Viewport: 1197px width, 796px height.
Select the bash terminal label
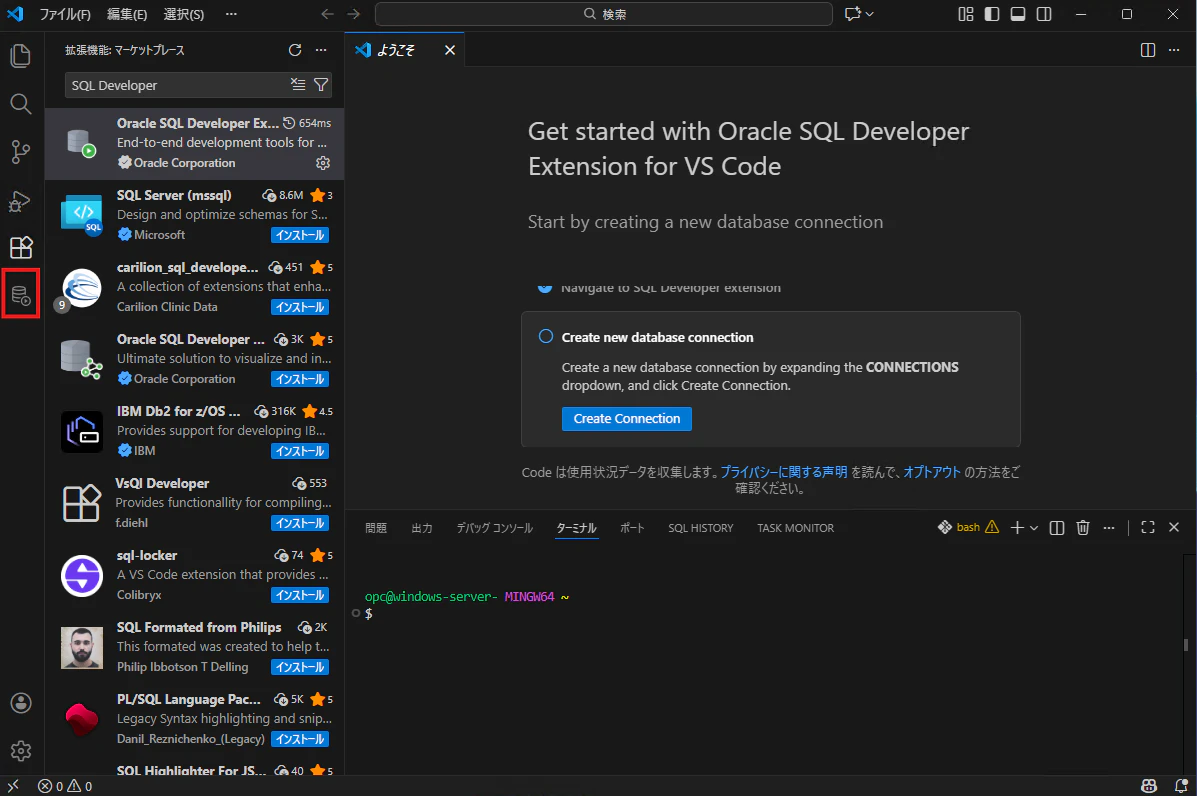pyautogui.click(x=968, y=527)
